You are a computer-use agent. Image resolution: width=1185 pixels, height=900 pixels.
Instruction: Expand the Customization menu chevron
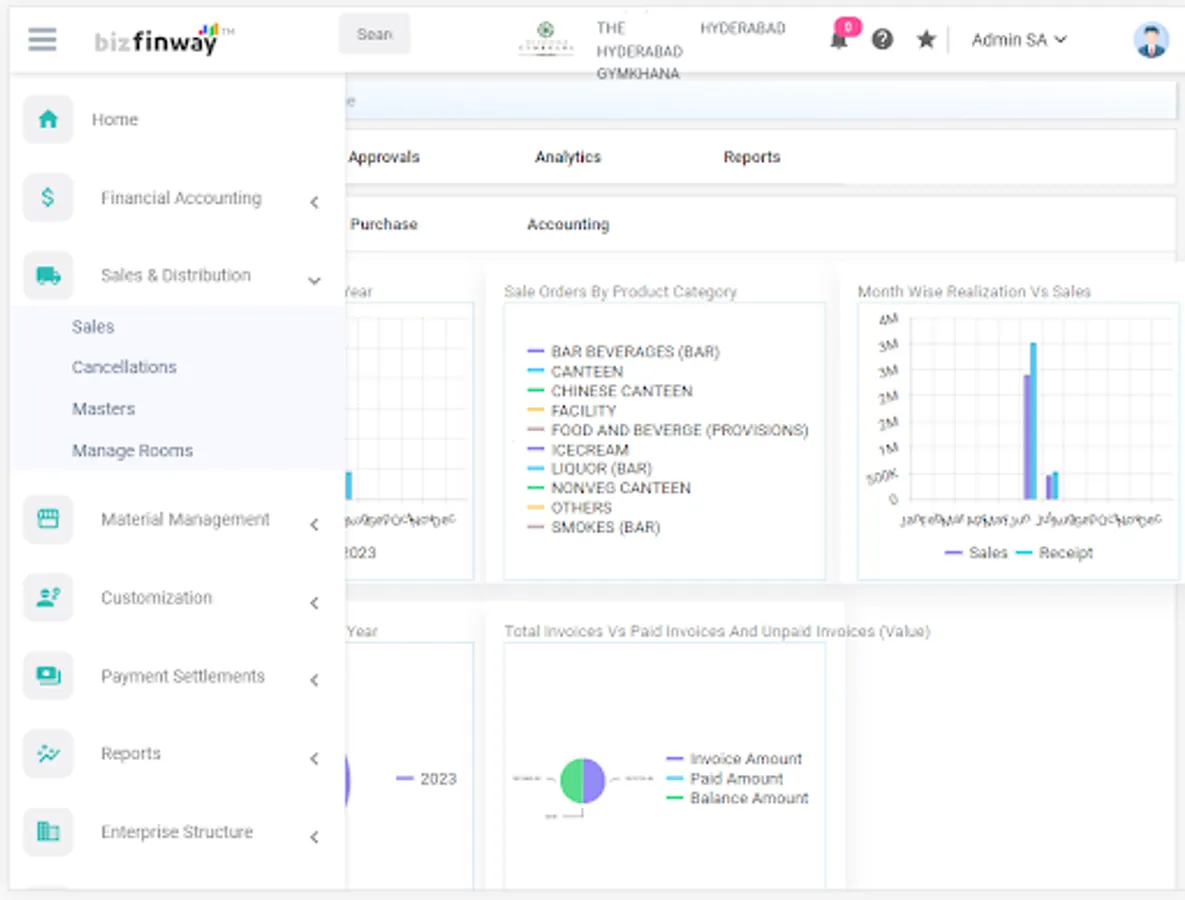coord(314,602)
